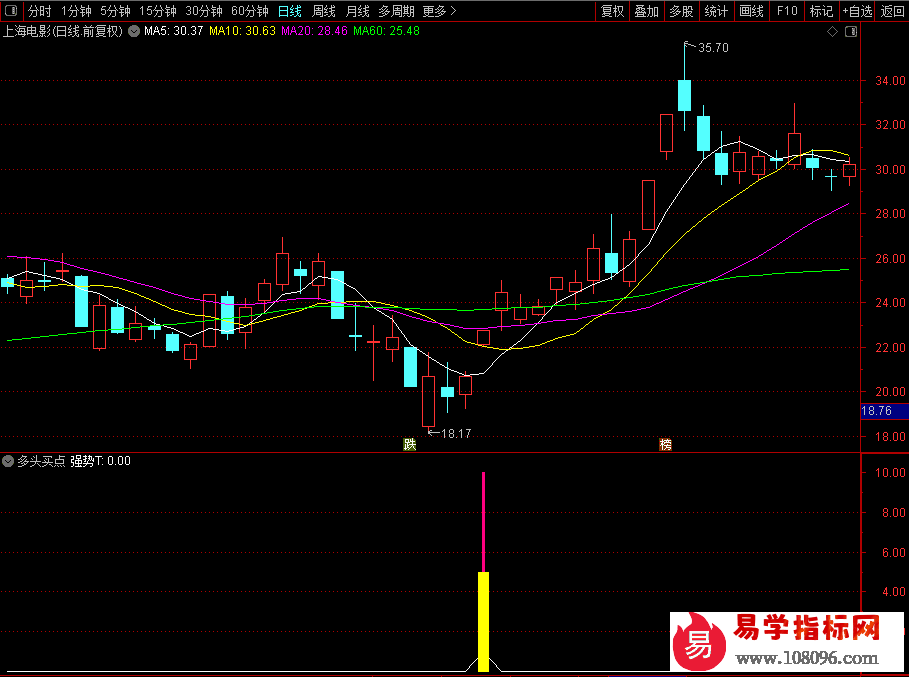
Task: Toggle the left sidebar panel icon
Action: [11, 10]
